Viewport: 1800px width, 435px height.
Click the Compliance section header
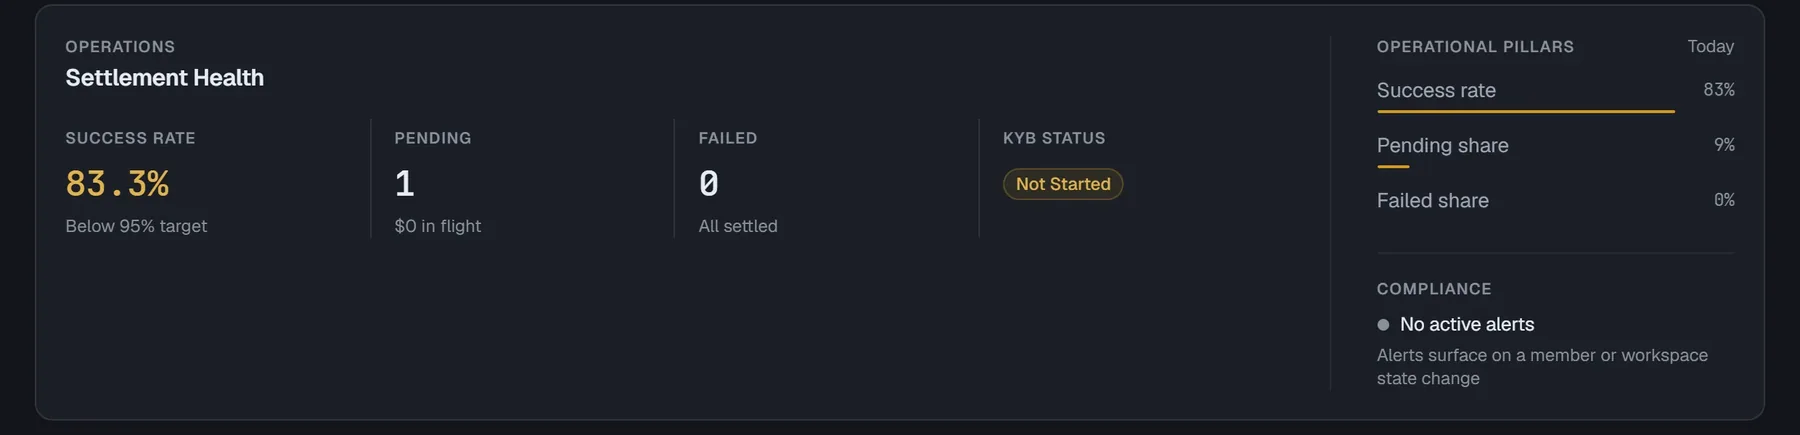(x=1433, y=289)
